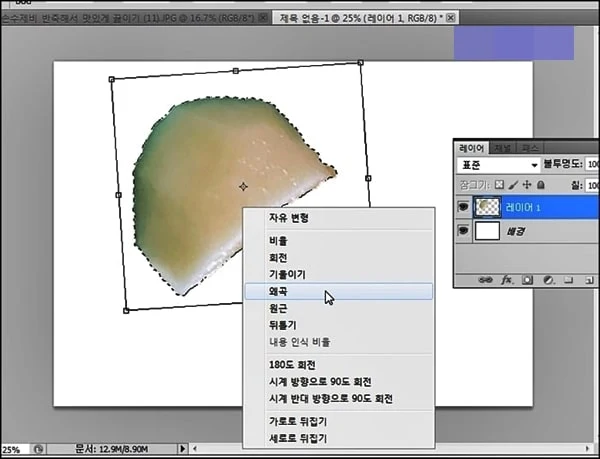Click the create new layer icon
600x459 pixels.
pyautogui.click(x=589, y=281)
